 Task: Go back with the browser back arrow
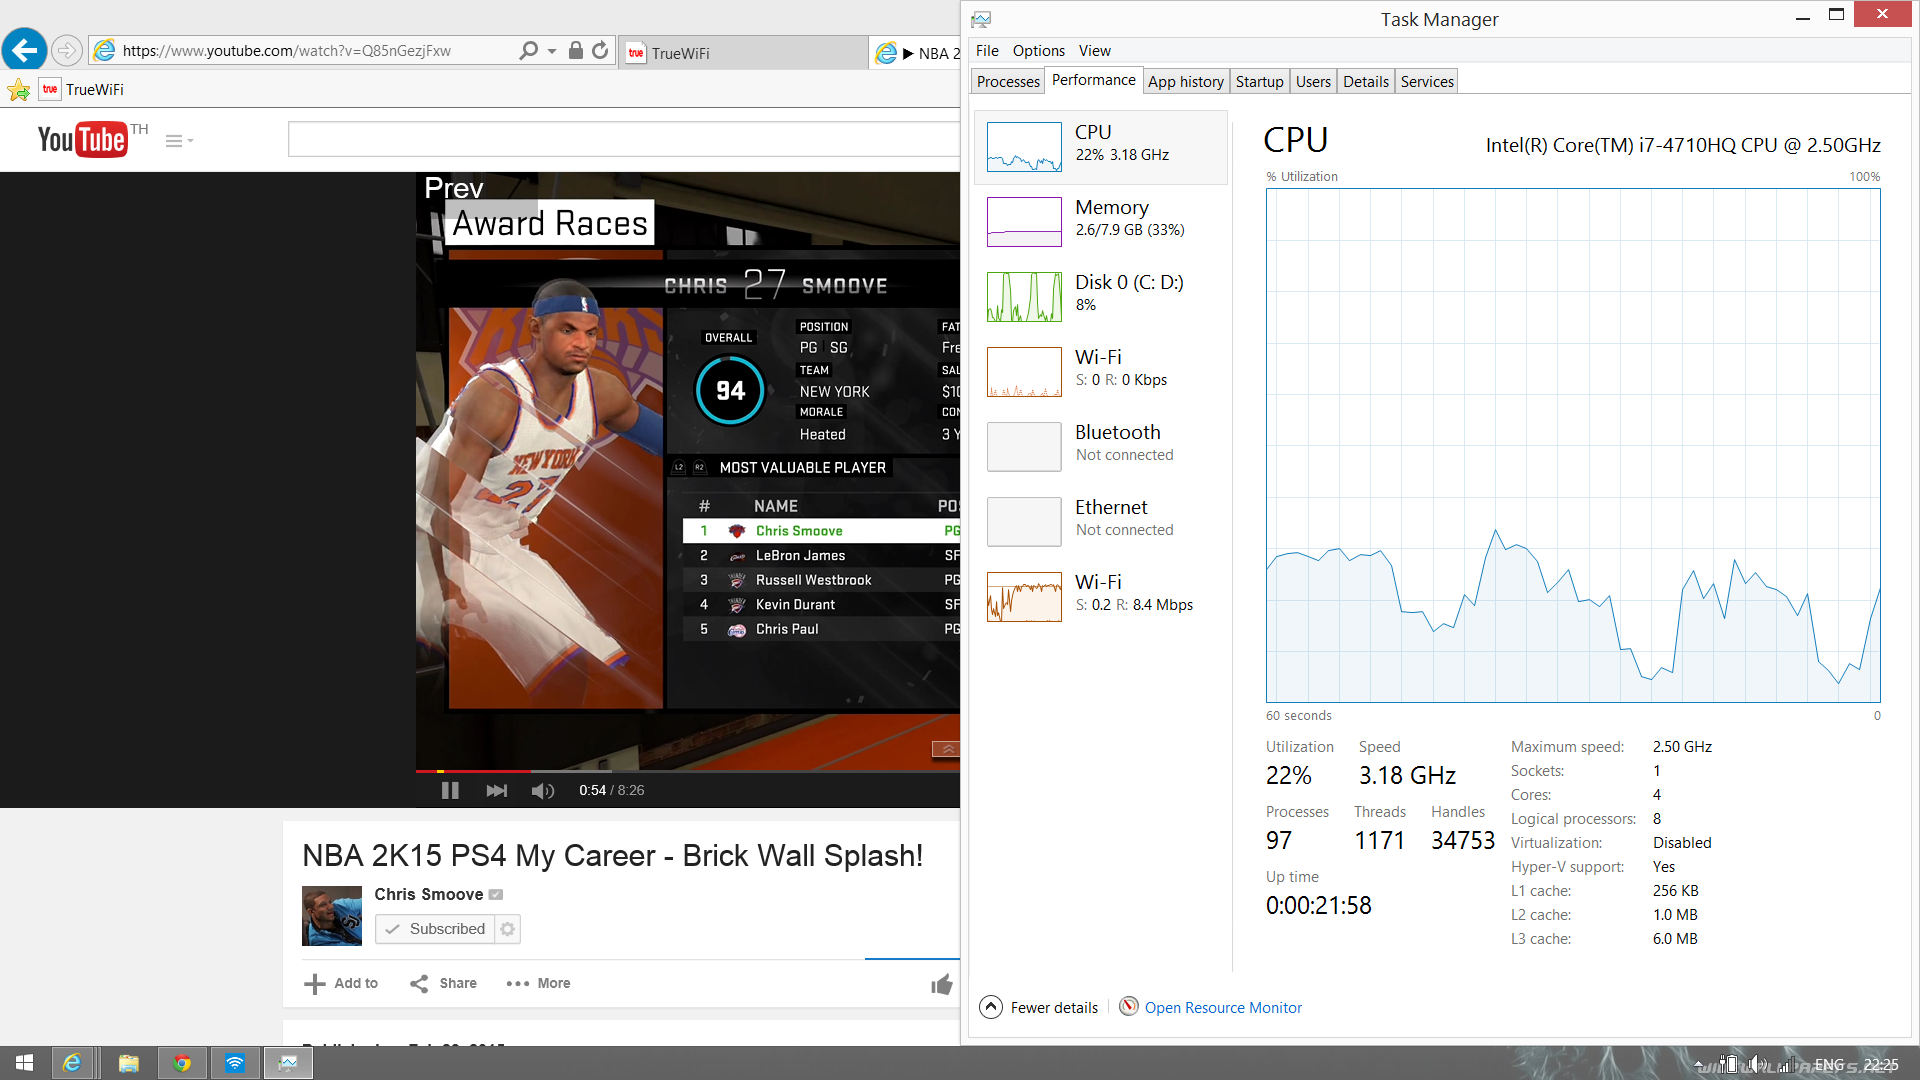[x=25, y=49]
